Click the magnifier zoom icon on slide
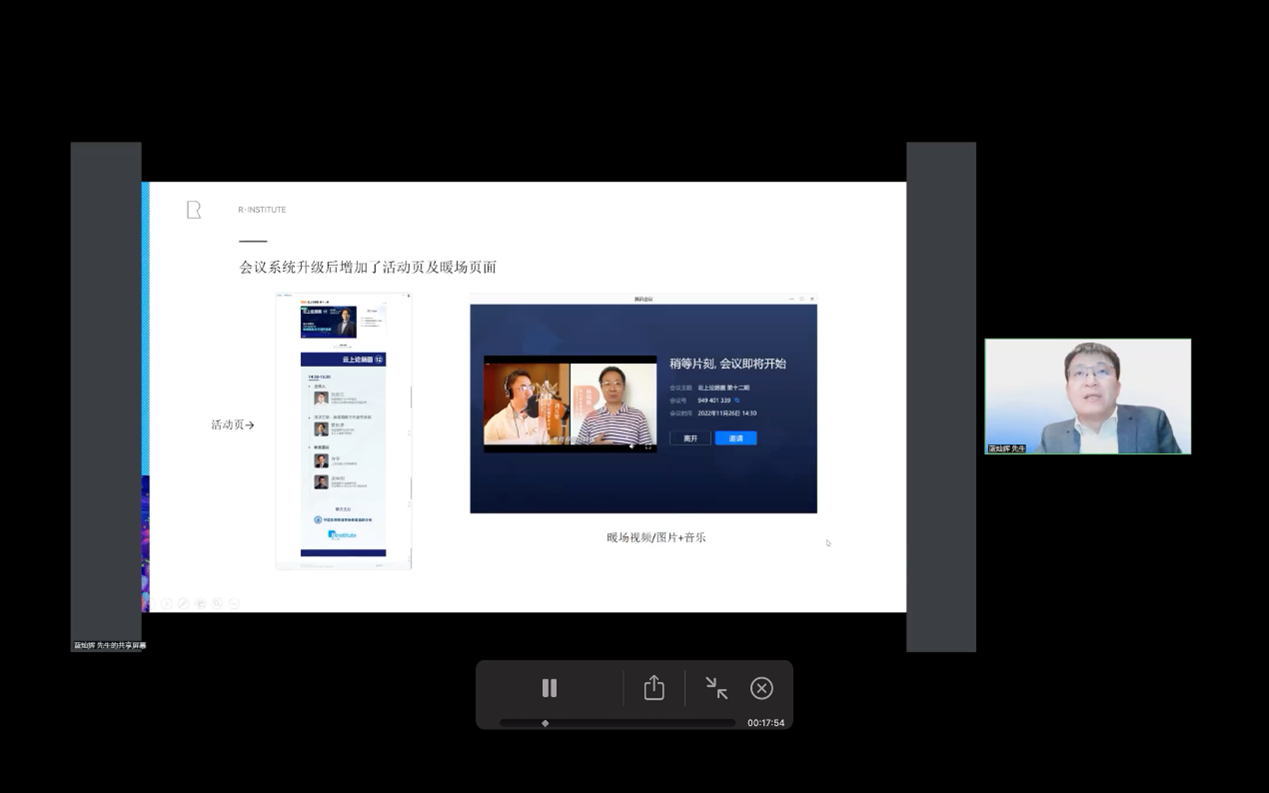 coord(217,603)
